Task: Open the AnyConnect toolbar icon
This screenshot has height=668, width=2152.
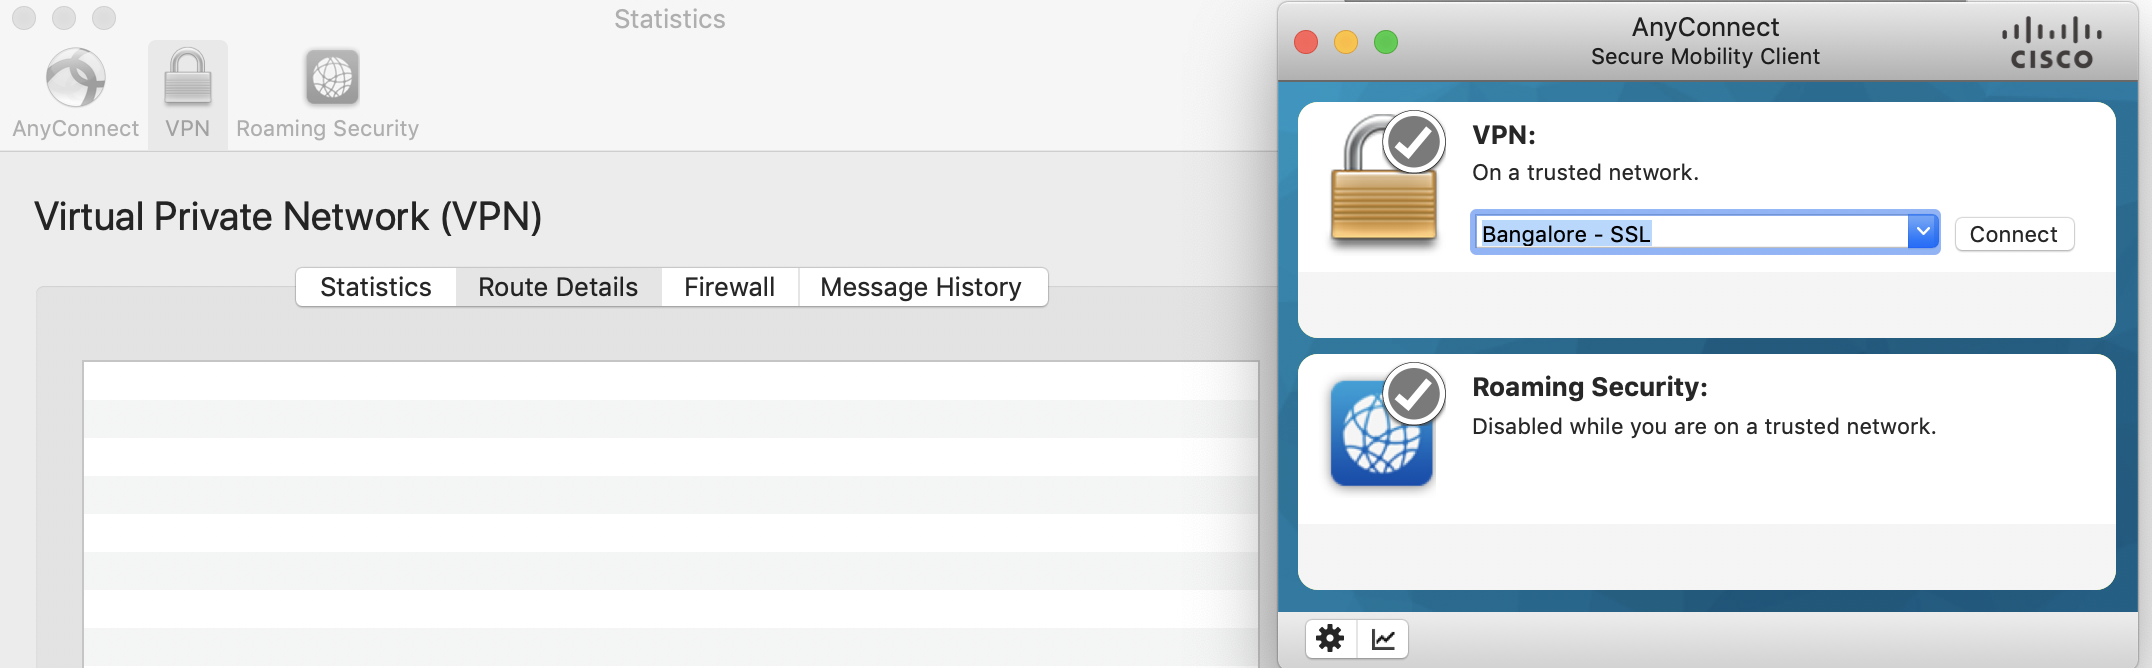Action: [75, 78]
